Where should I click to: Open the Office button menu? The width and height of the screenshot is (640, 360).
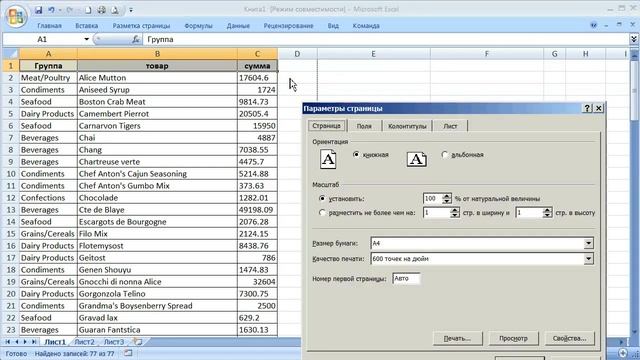16,16
